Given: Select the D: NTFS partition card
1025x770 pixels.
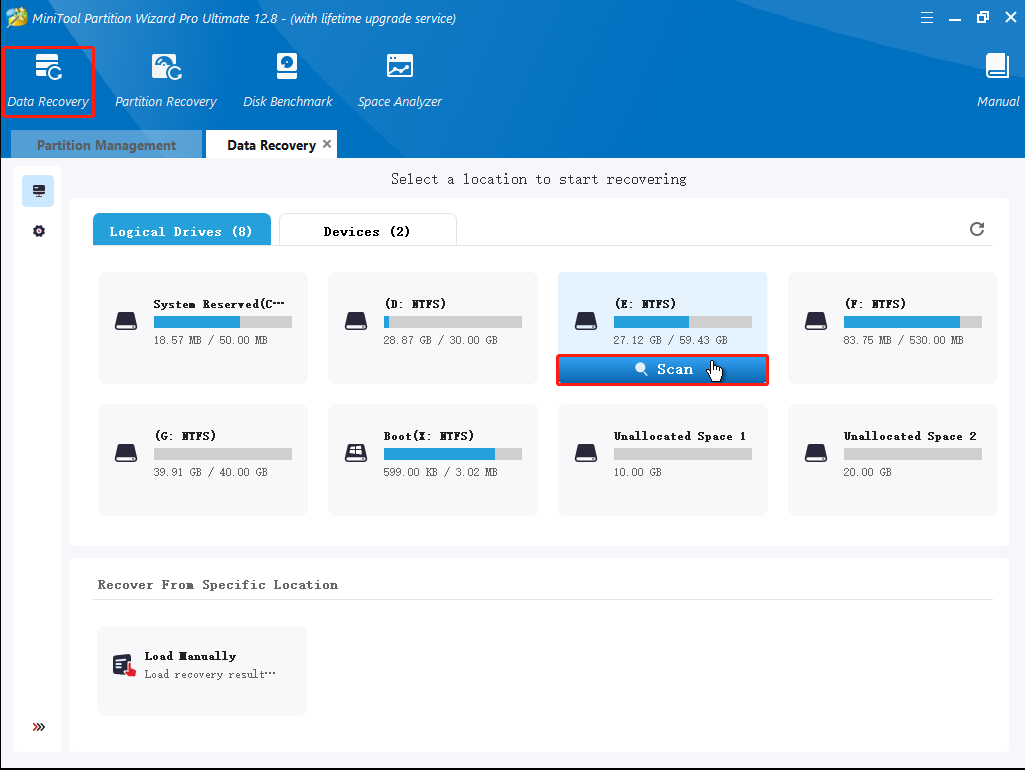Looking at the screenshot, I should click(432, 328).
